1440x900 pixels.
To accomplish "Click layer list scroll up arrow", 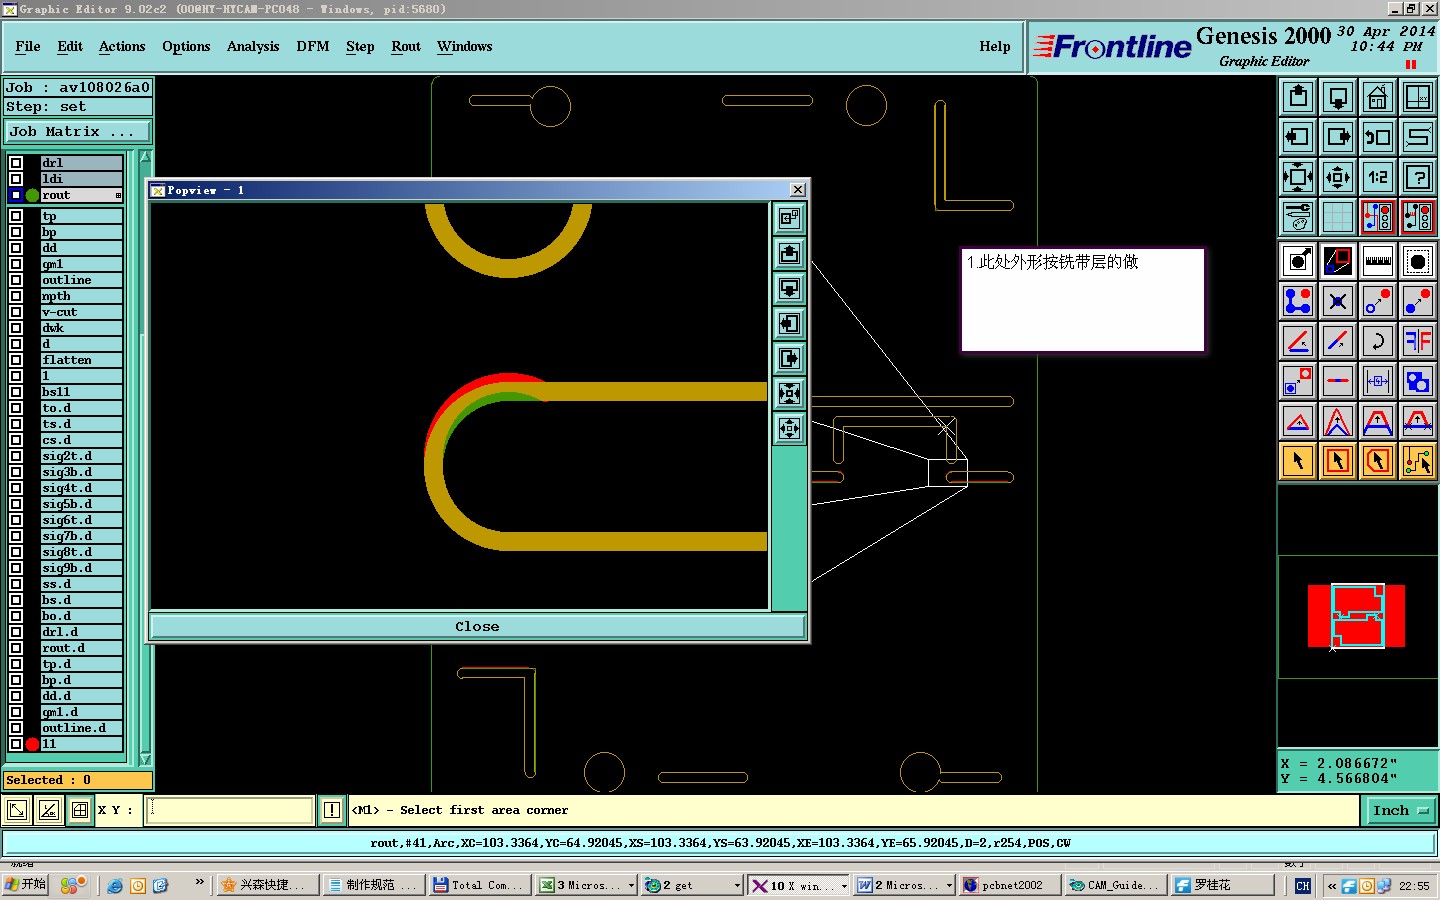I will [145, 157].
